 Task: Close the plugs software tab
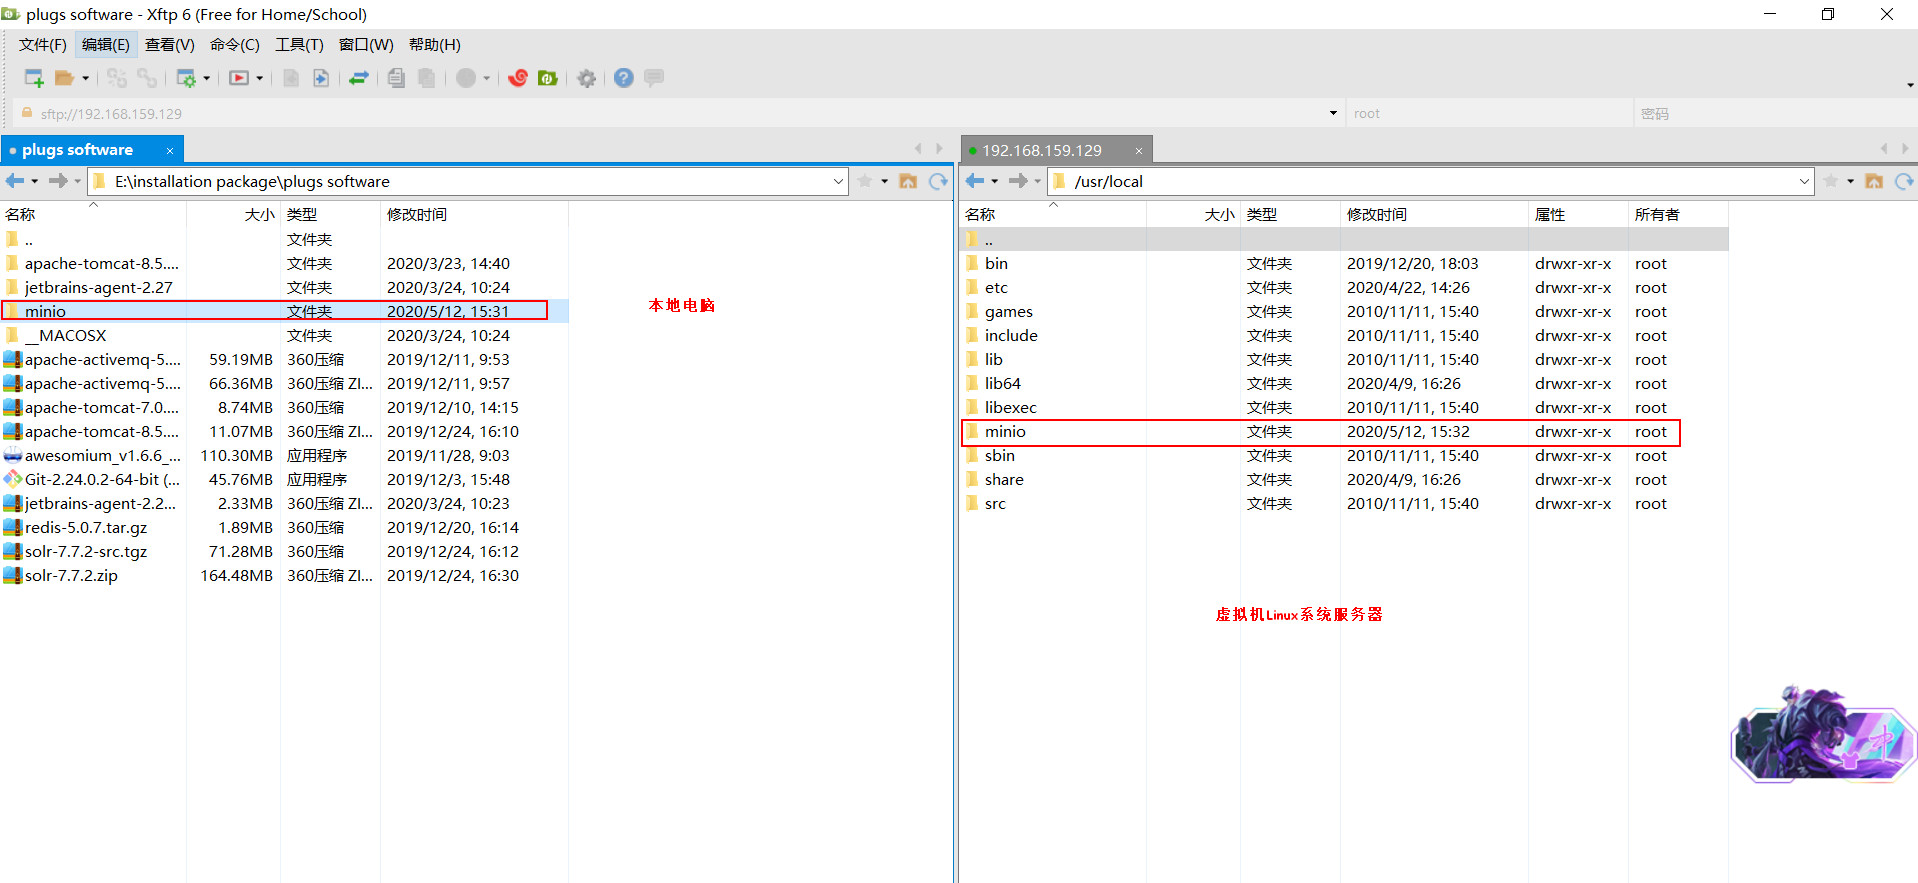coord(170,151)
